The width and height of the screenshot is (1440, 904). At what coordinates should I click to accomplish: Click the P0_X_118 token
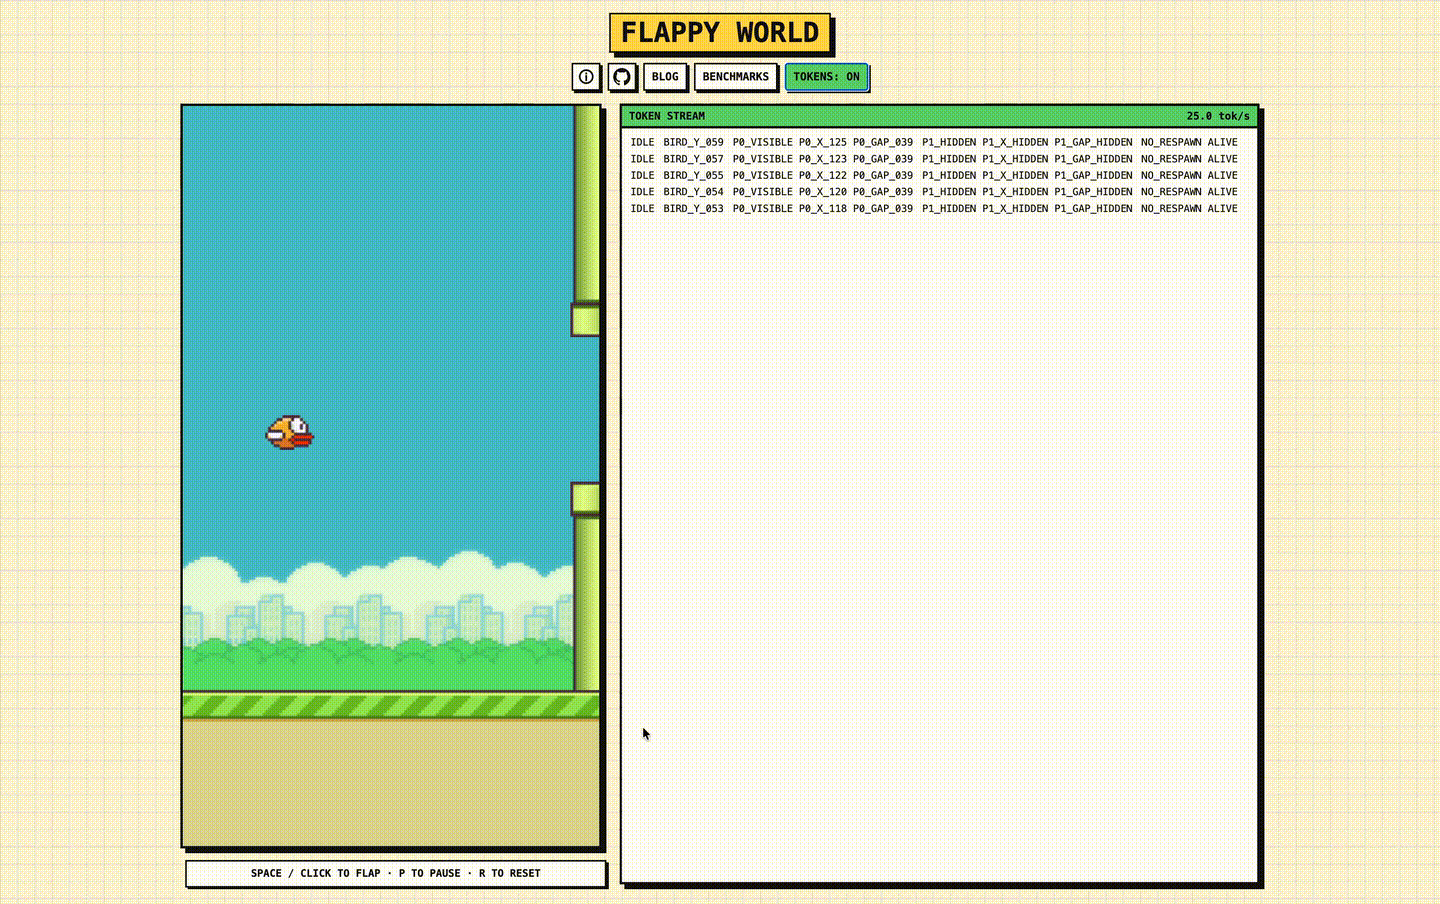(x=822, y=209)
